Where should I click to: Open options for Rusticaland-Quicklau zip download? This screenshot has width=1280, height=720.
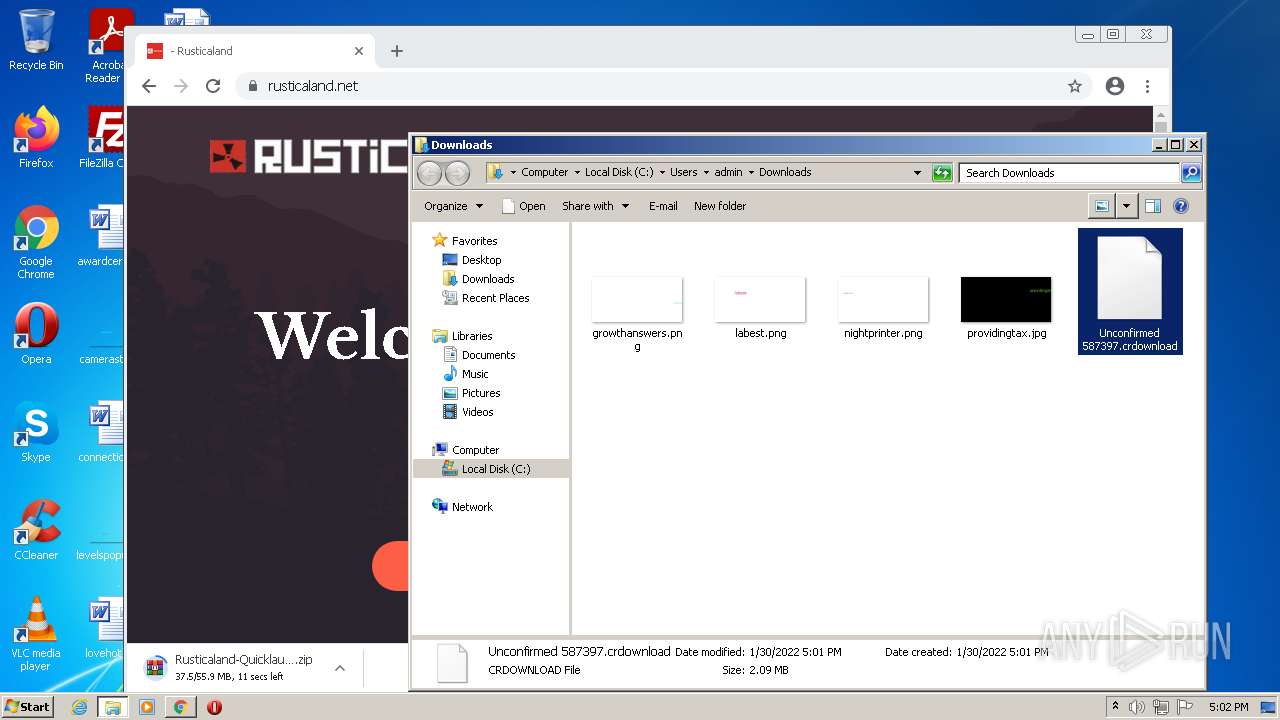pyautogui.click(x=340, y=668)
